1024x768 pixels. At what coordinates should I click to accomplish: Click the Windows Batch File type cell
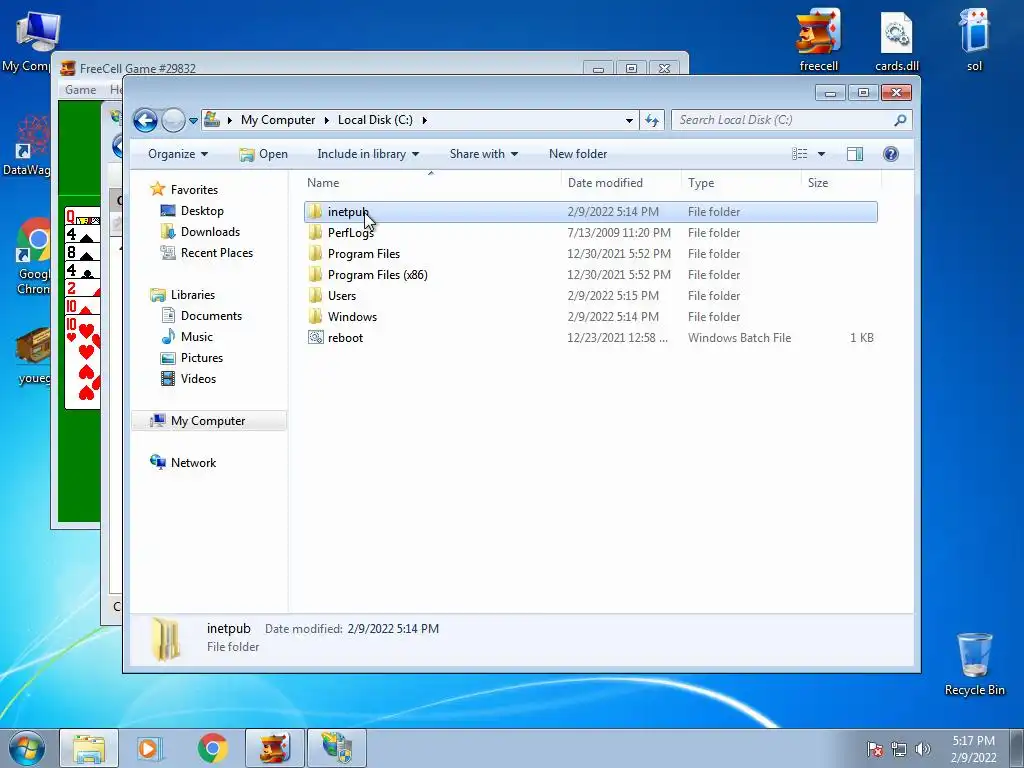(739, 338)
